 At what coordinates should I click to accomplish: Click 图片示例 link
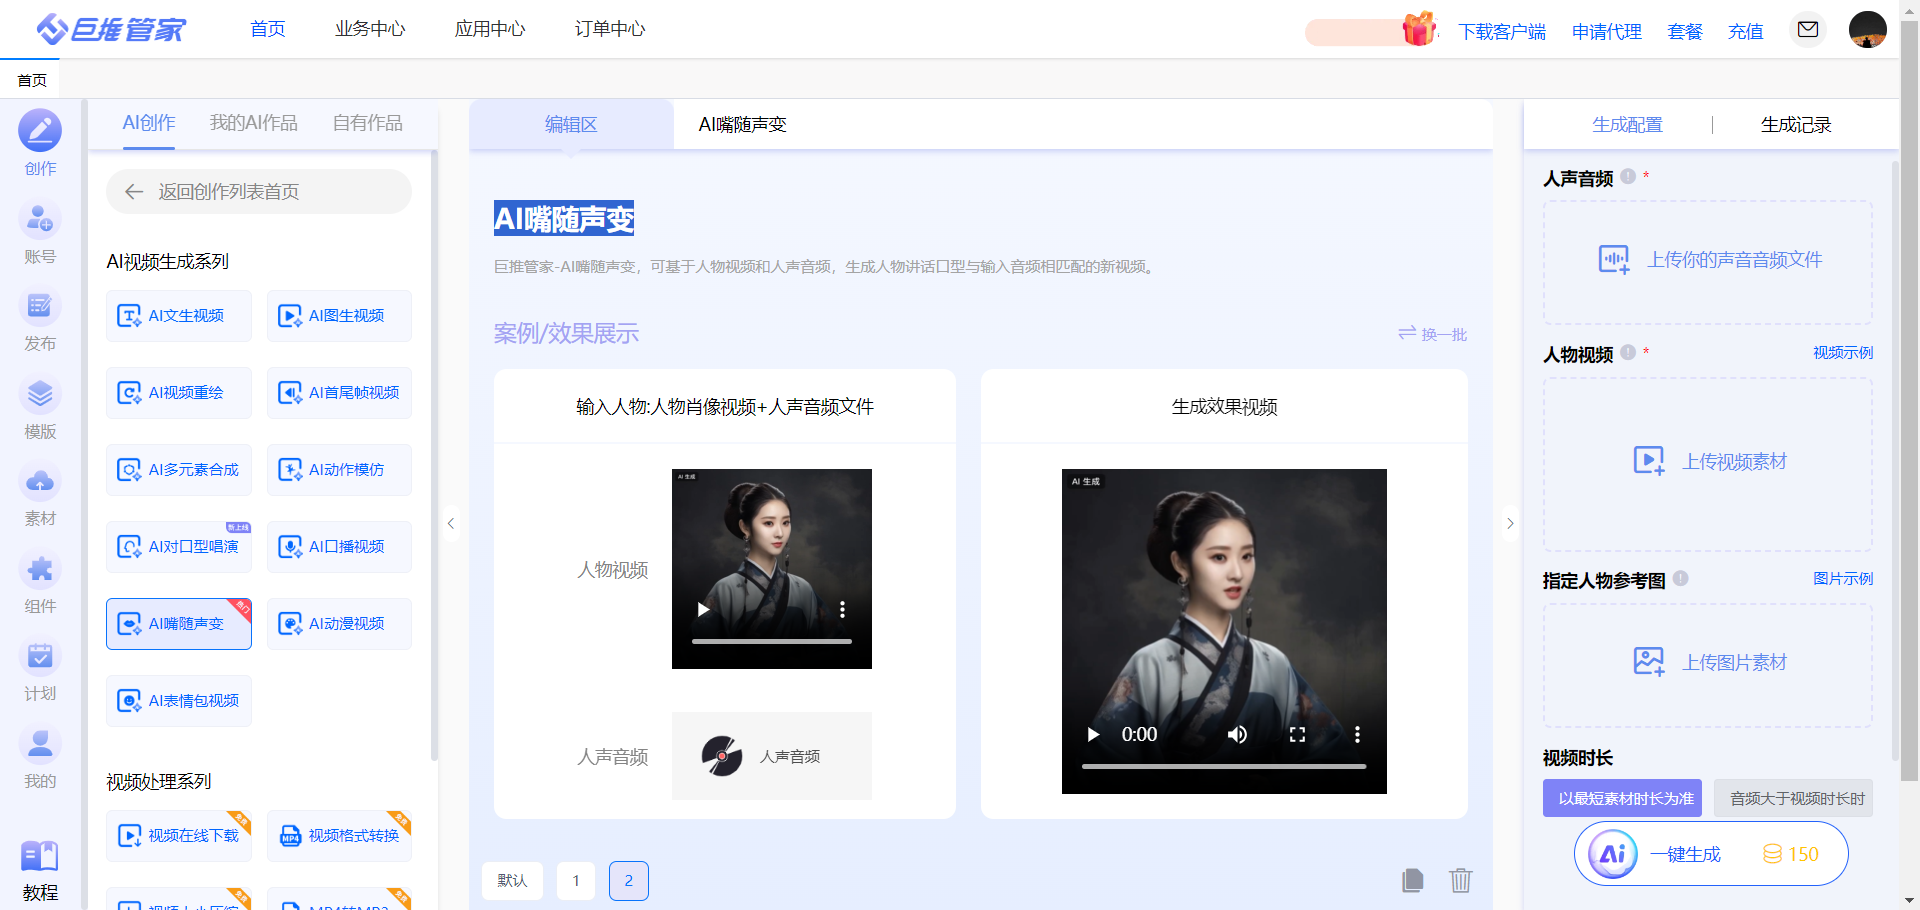tap(1843, 578)
